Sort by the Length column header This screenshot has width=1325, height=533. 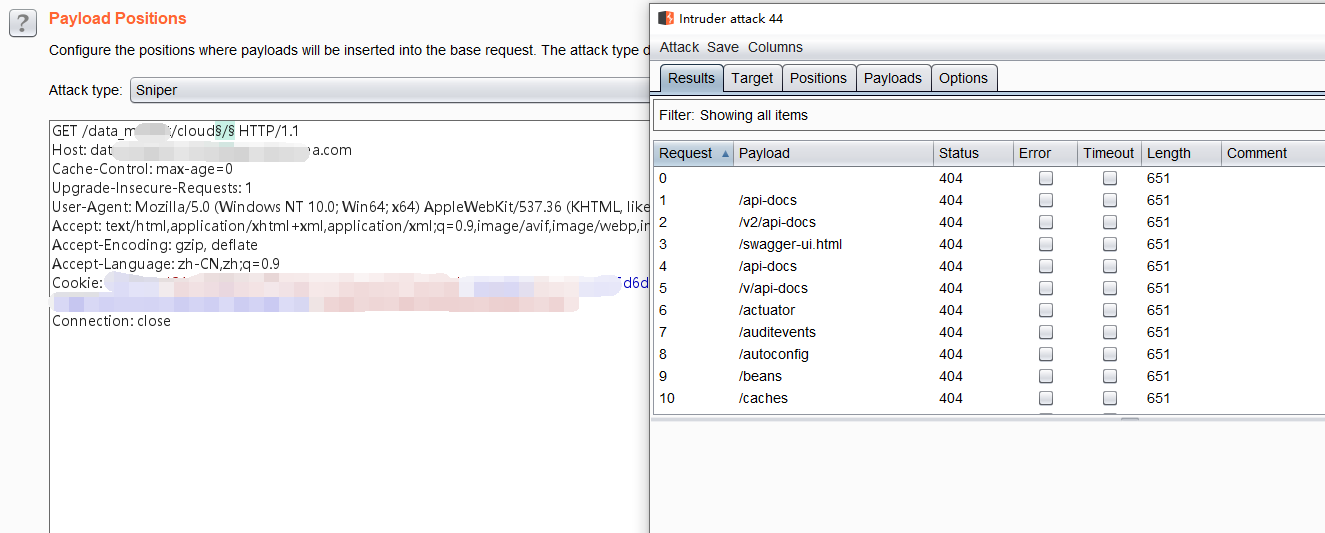point(1181,153)
